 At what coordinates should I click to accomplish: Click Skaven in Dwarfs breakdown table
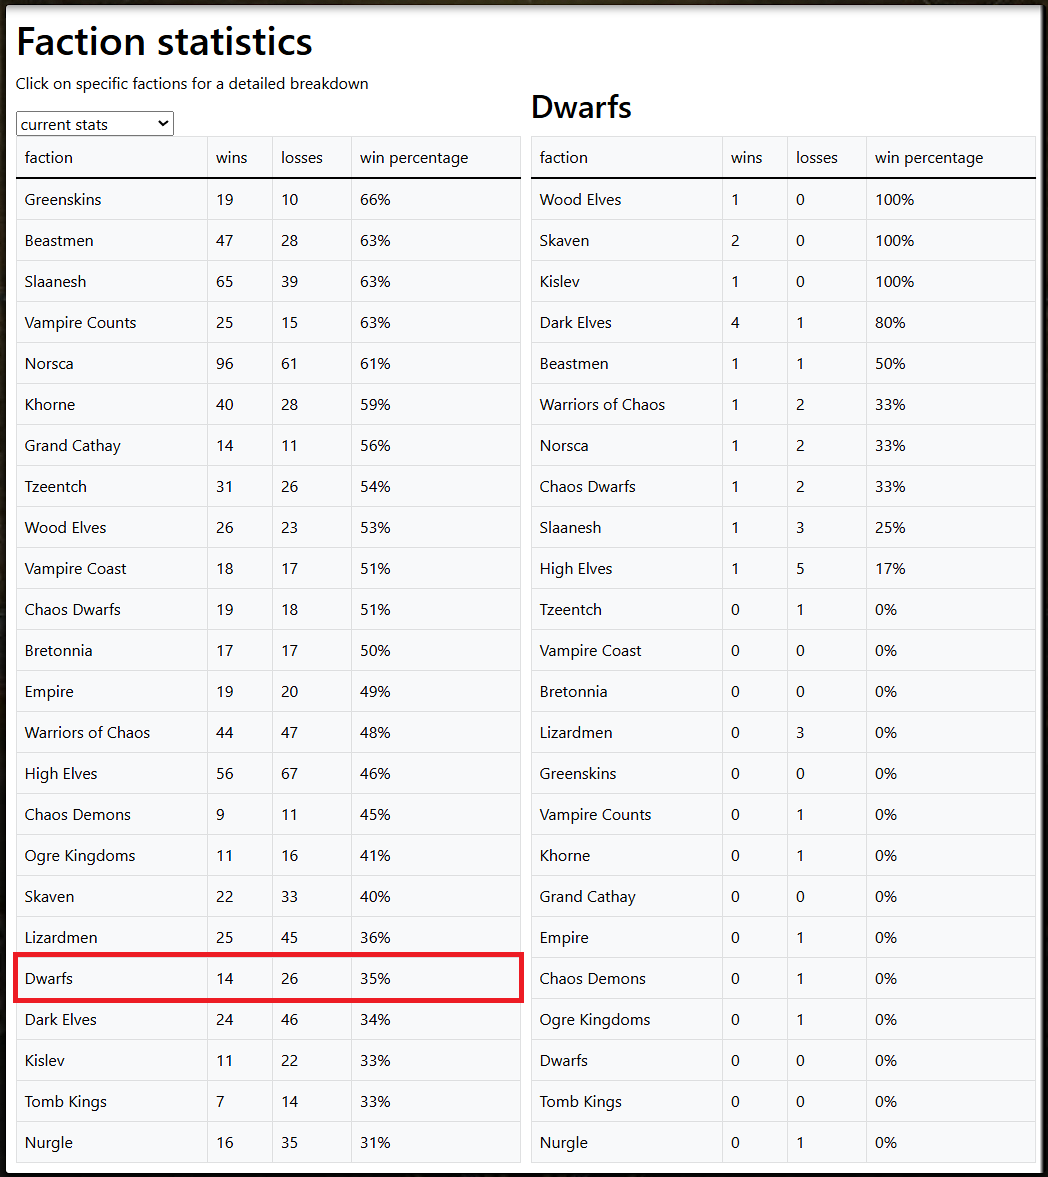[784, 240]
